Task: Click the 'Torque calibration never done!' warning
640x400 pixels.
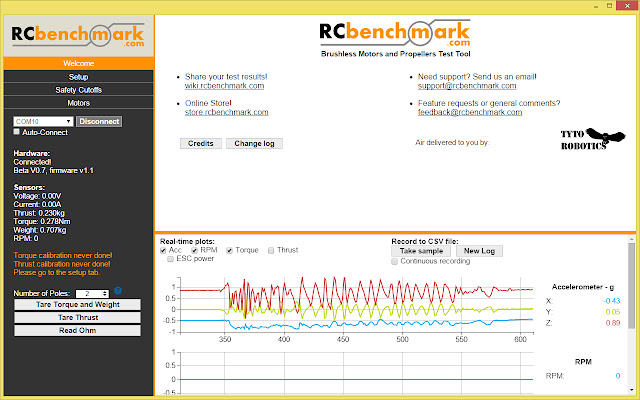Action: [x=63, y=256]
